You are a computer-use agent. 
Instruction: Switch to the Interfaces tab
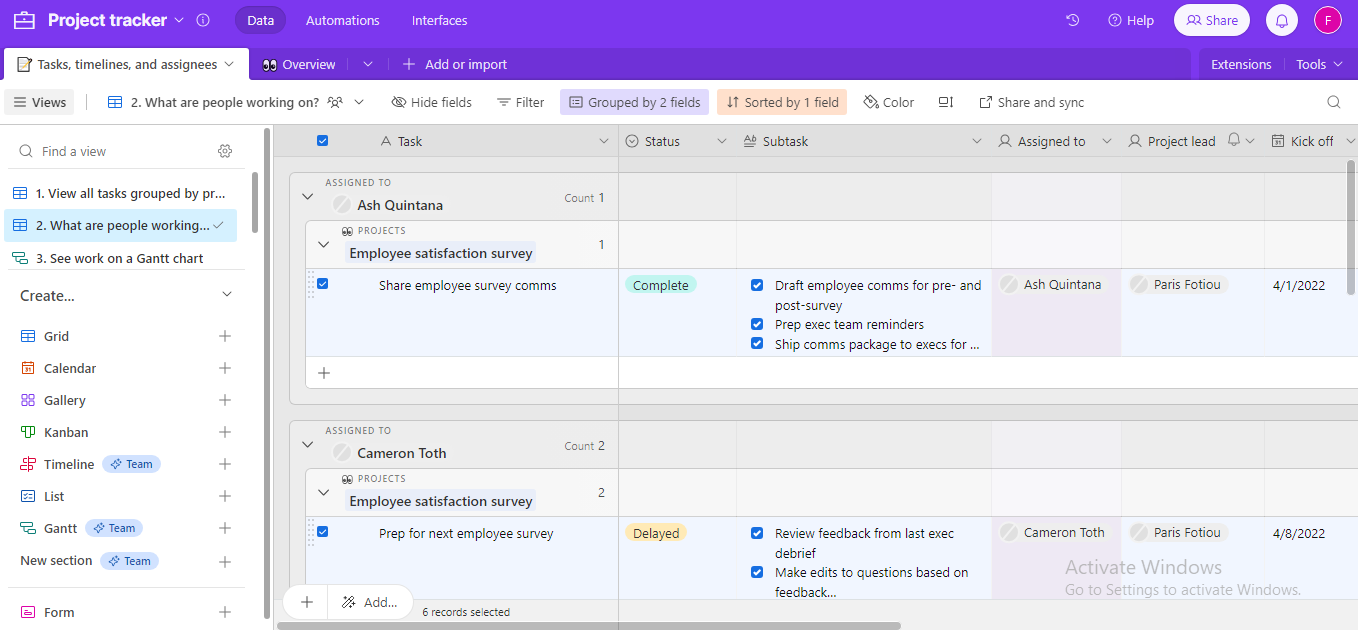click(439, 19)
